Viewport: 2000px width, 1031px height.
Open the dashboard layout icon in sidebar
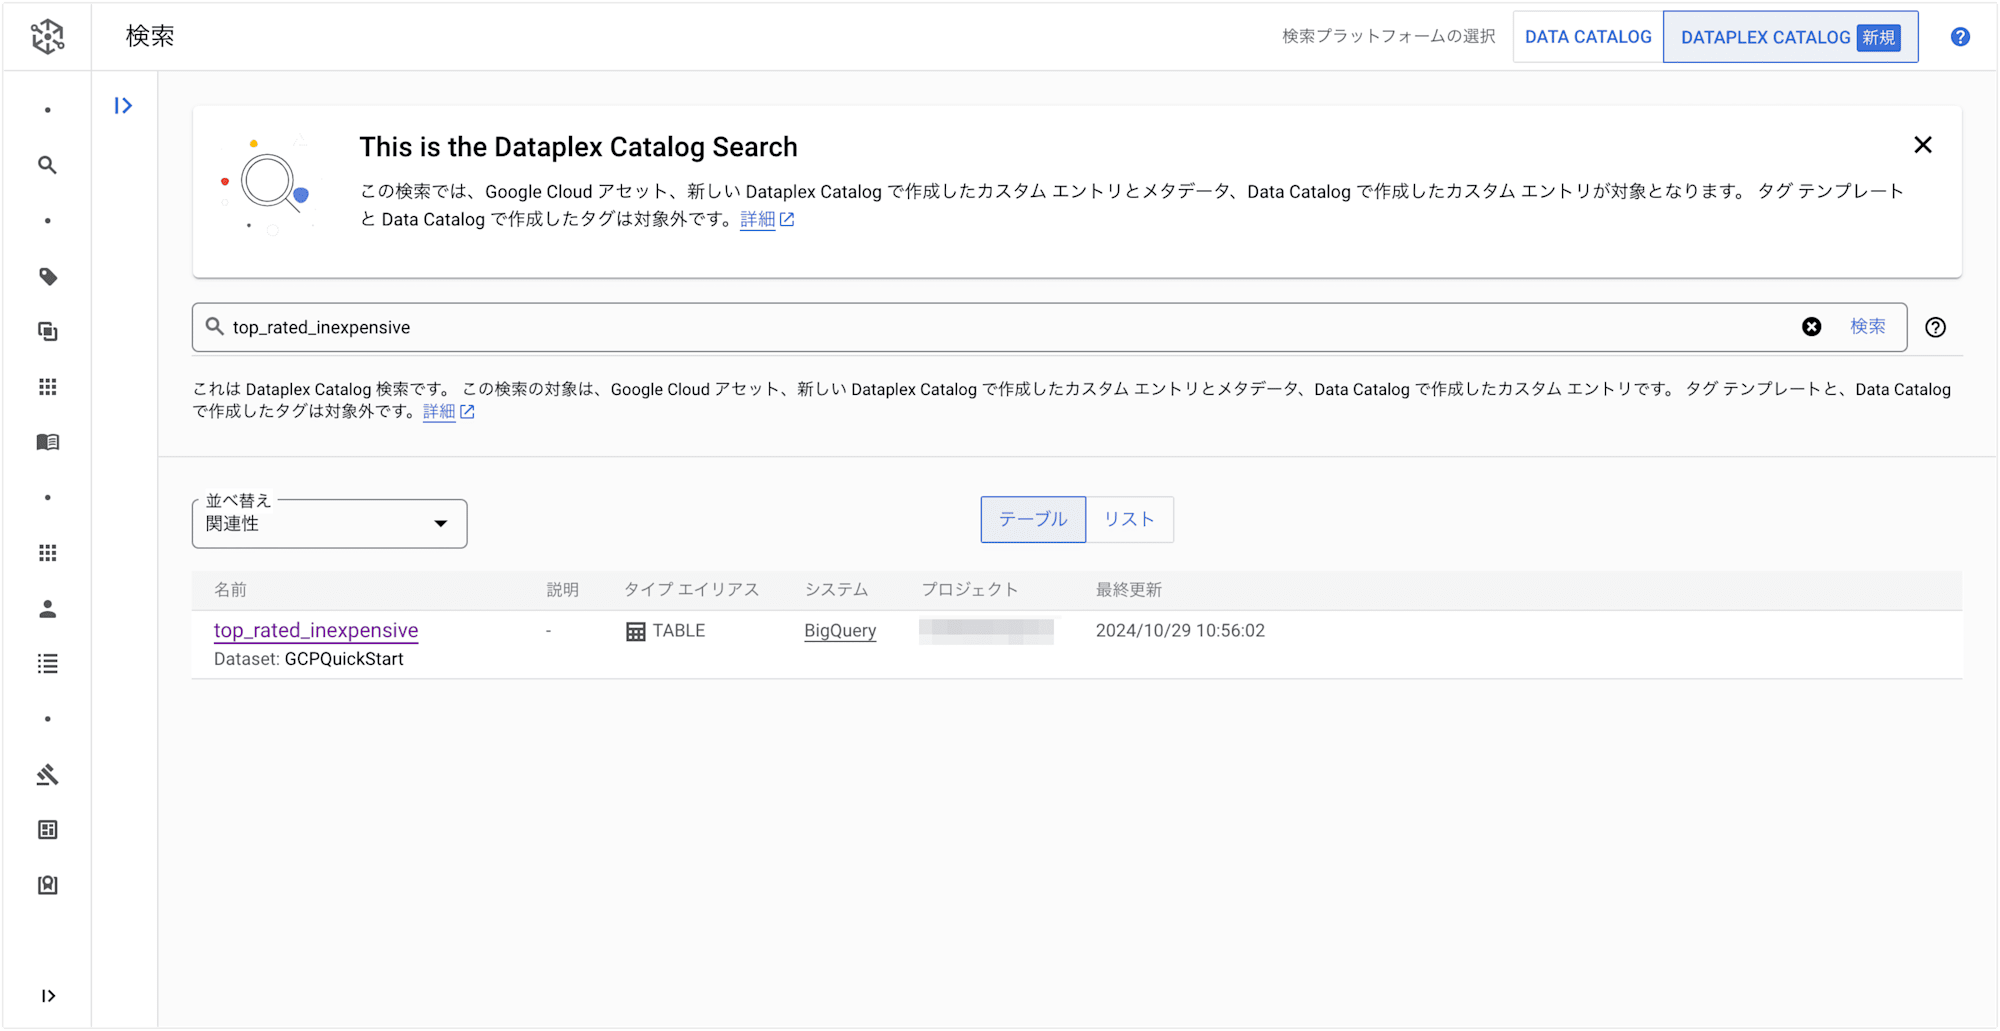(x=47, y=830)
